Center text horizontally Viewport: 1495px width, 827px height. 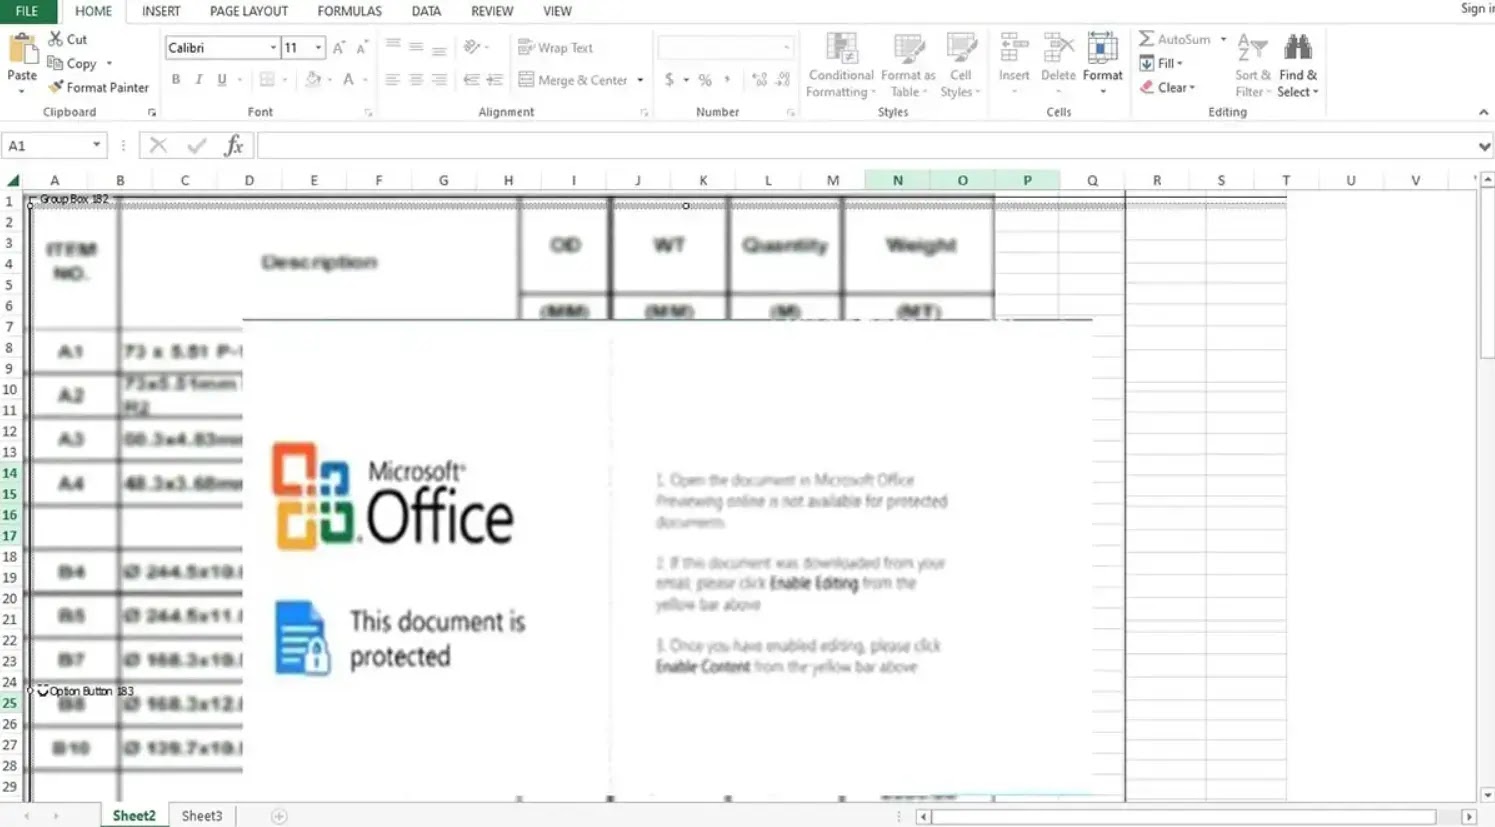pyautogui.click(x=416, y=79)
